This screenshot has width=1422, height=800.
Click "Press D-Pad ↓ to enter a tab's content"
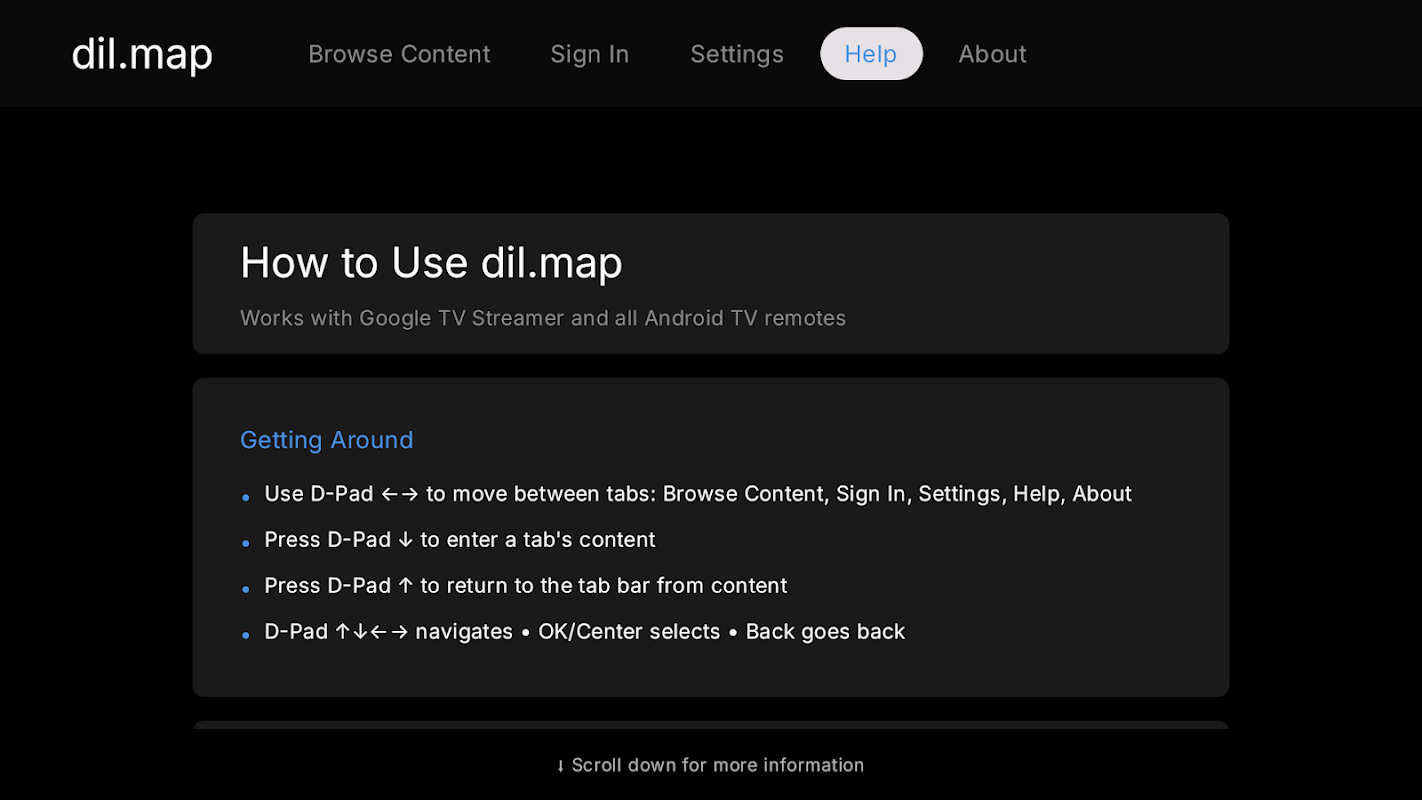tap(460, 540)
